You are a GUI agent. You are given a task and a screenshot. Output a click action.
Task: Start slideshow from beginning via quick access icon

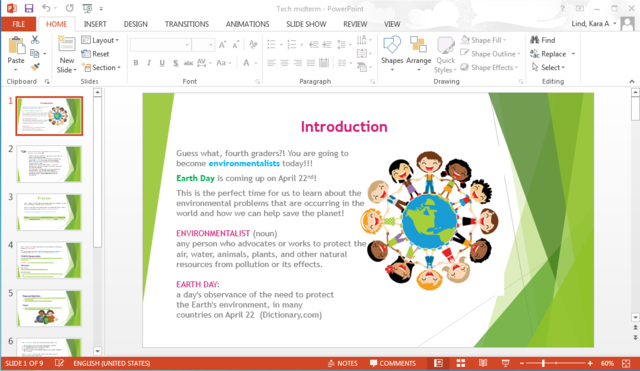pyautogui.click(x=87, y=8)
